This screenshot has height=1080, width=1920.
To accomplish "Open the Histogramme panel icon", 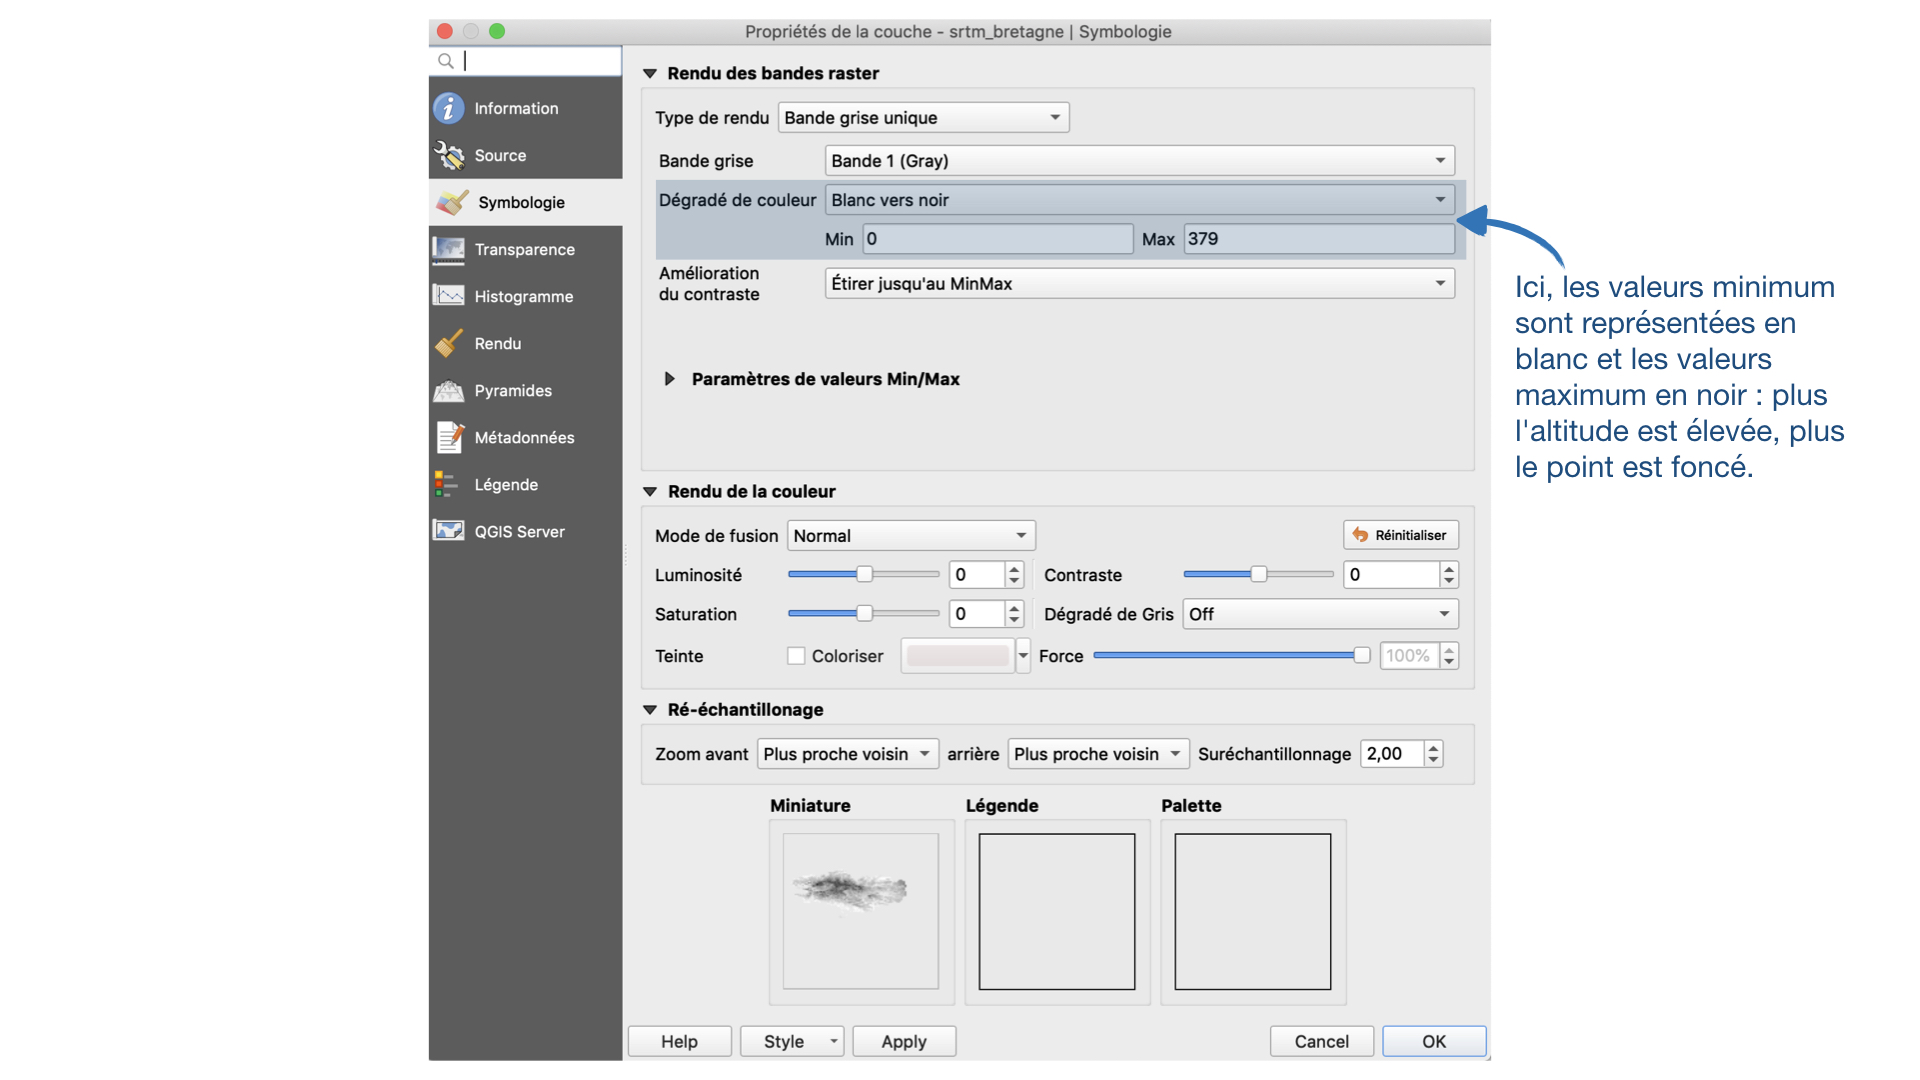I will coord(448,296).
